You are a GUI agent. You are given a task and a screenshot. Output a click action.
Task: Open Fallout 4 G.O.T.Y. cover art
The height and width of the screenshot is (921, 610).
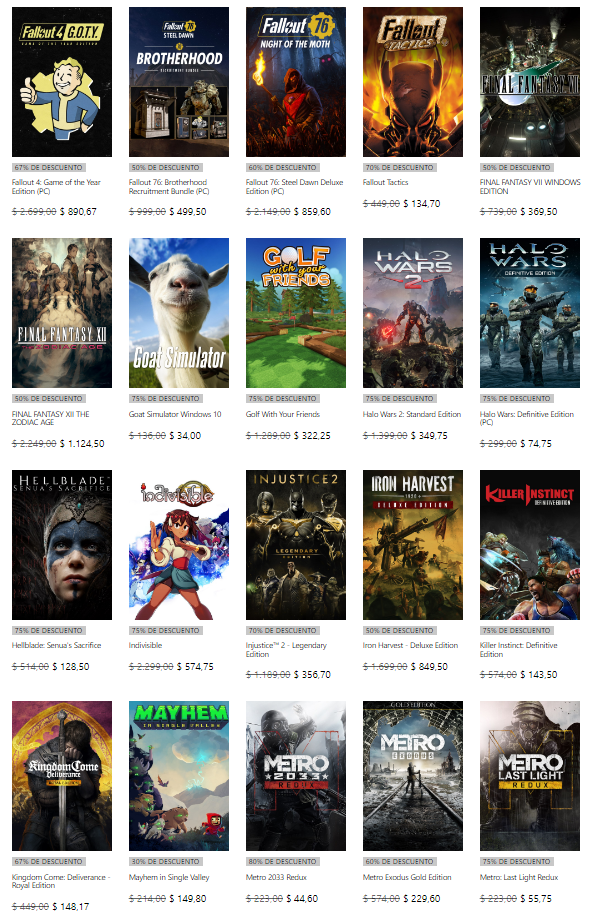click(x=62, y=82)
